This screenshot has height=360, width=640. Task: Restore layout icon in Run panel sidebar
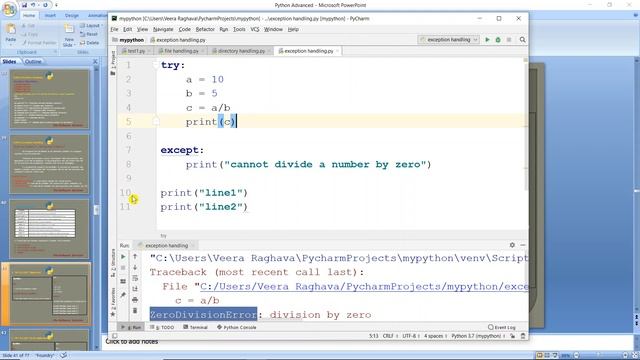[123, 281]
